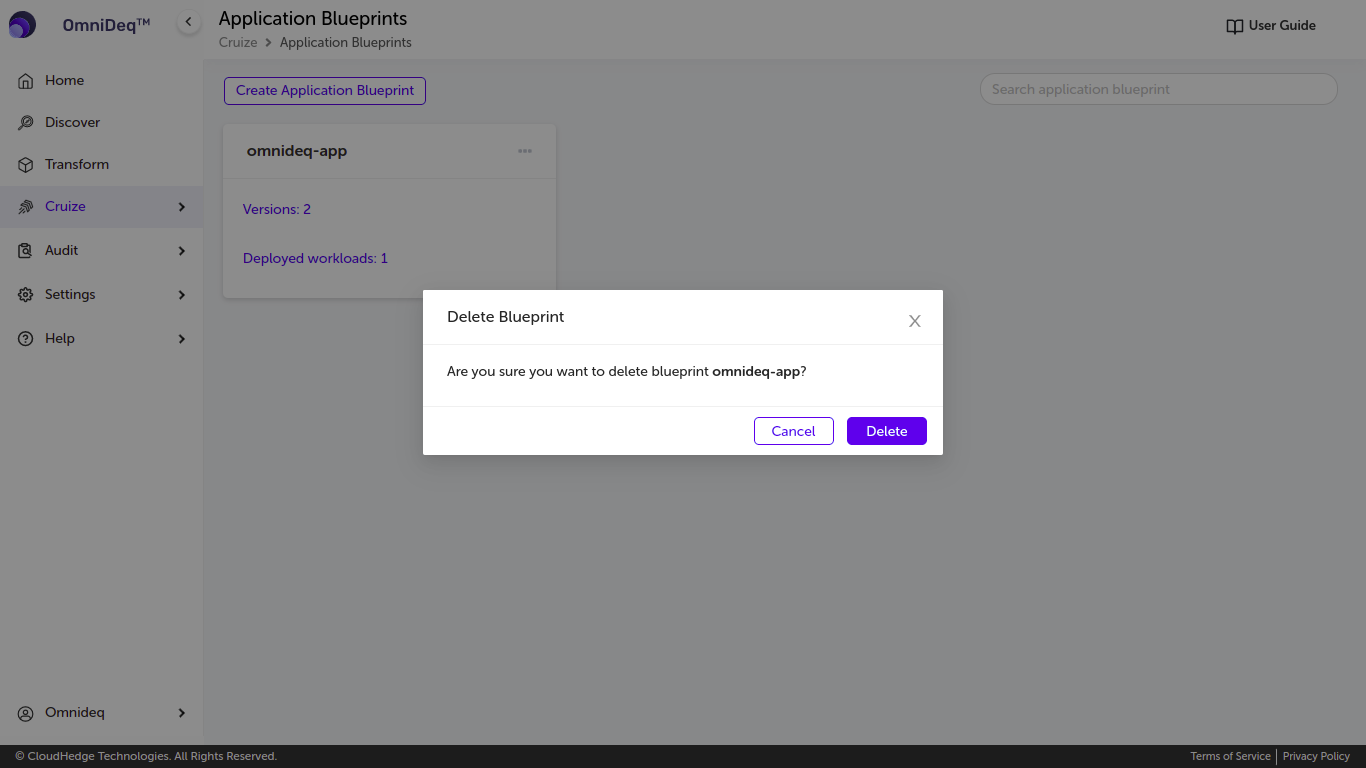The image size is (1366, 768).
Task: Click the CloudHedge Technologies copyright text
Action: [x=146, y=756]
